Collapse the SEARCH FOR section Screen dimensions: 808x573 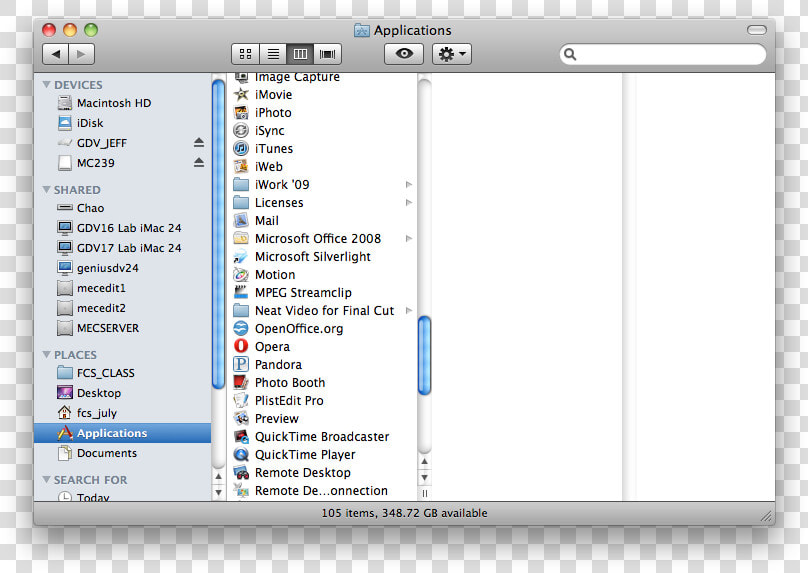coord(46,480)
